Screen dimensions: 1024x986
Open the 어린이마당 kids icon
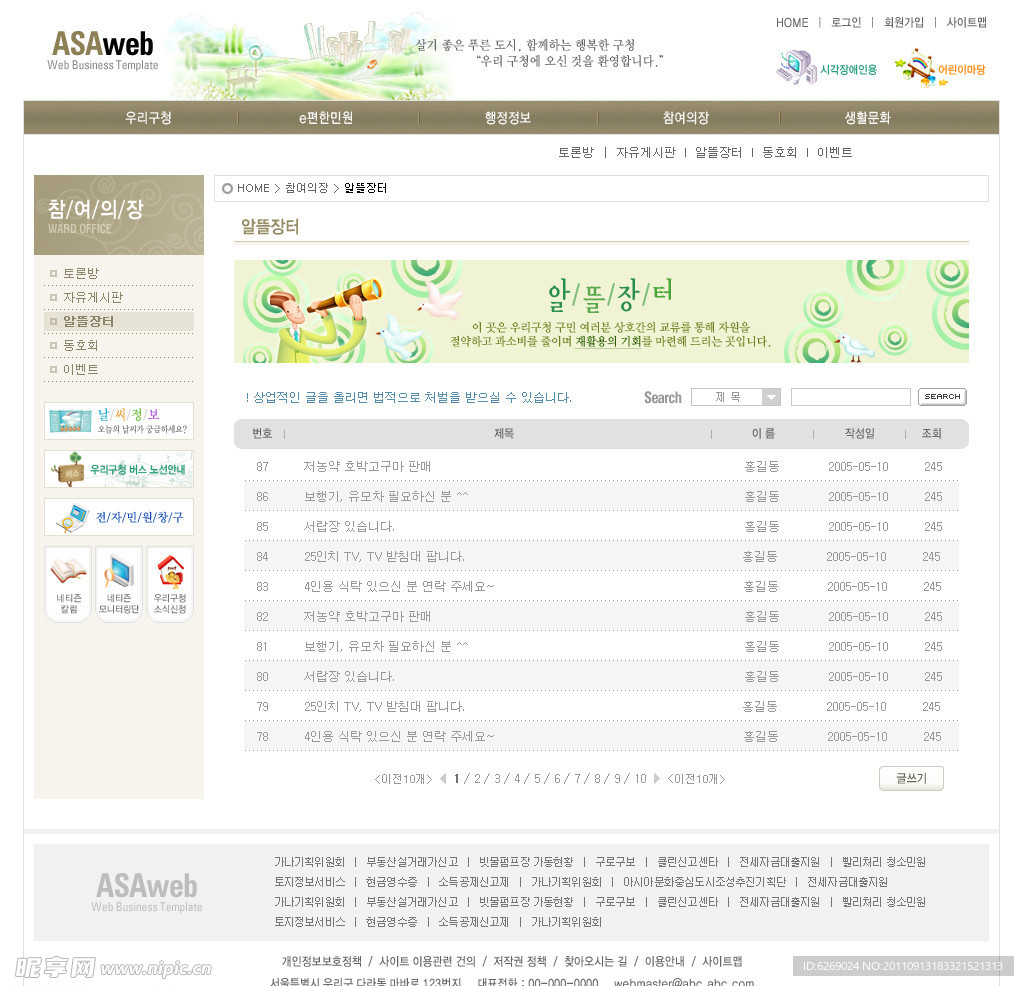click(940, 68)
